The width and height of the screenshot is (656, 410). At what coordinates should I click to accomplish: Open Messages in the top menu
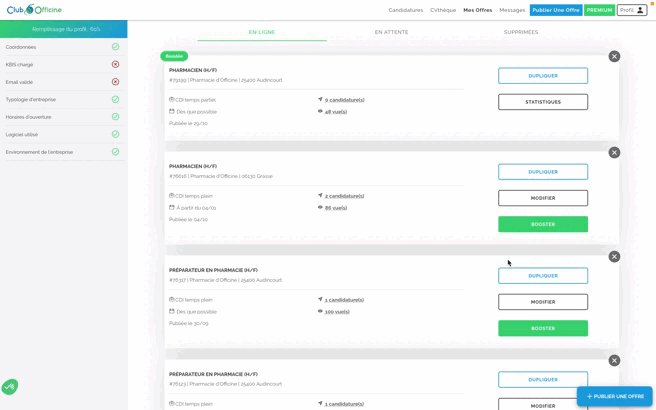(512, 10)
